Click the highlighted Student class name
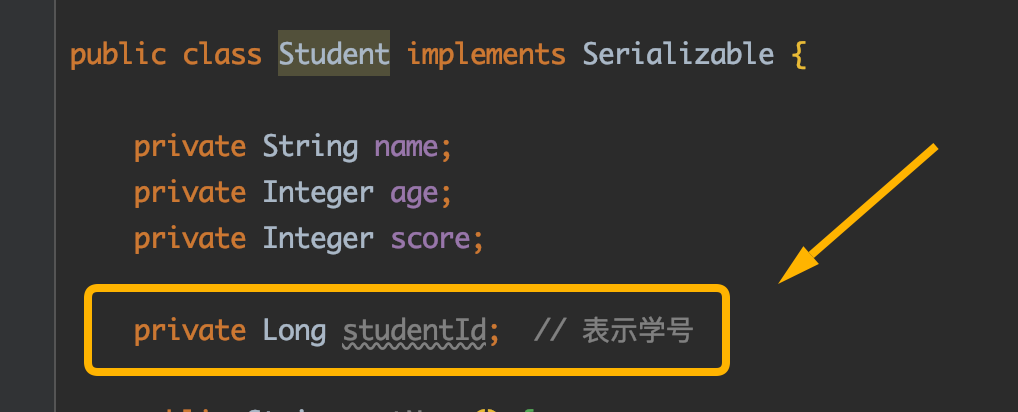Viewport: 1018px width, 412px height. pyautogui.click(x=334, y=54)
